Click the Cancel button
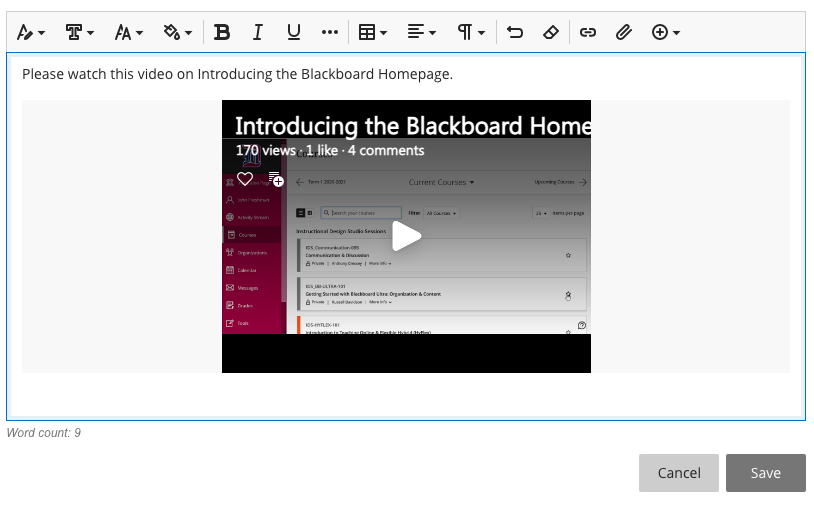Image resolution: width=814 pixels, height=520 pixels. click(679, 473)
